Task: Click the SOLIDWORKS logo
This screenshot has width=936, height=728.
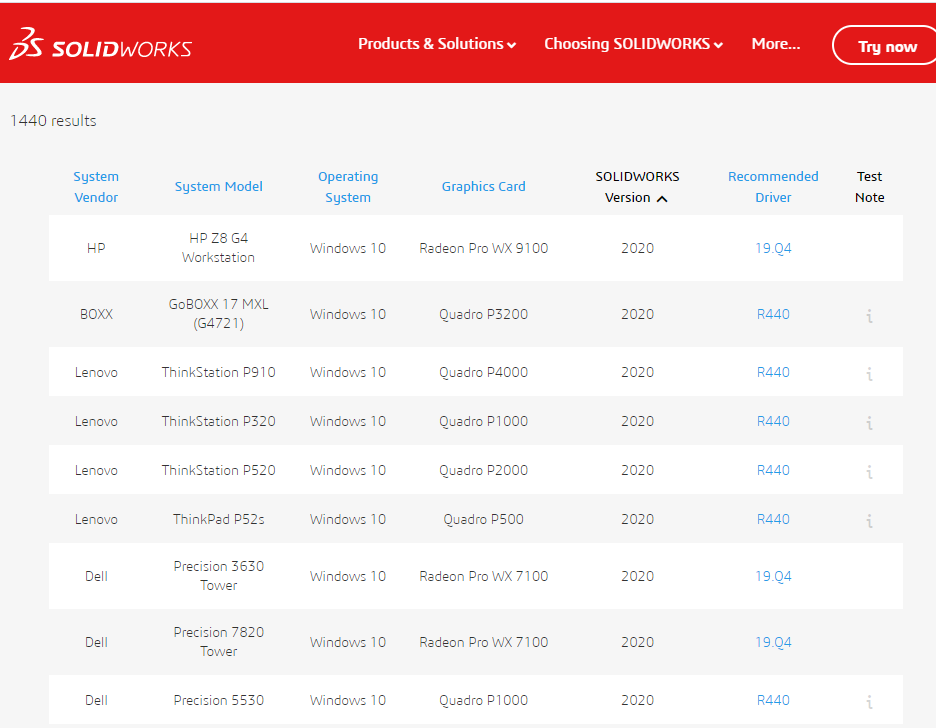Action: point(100,45)
